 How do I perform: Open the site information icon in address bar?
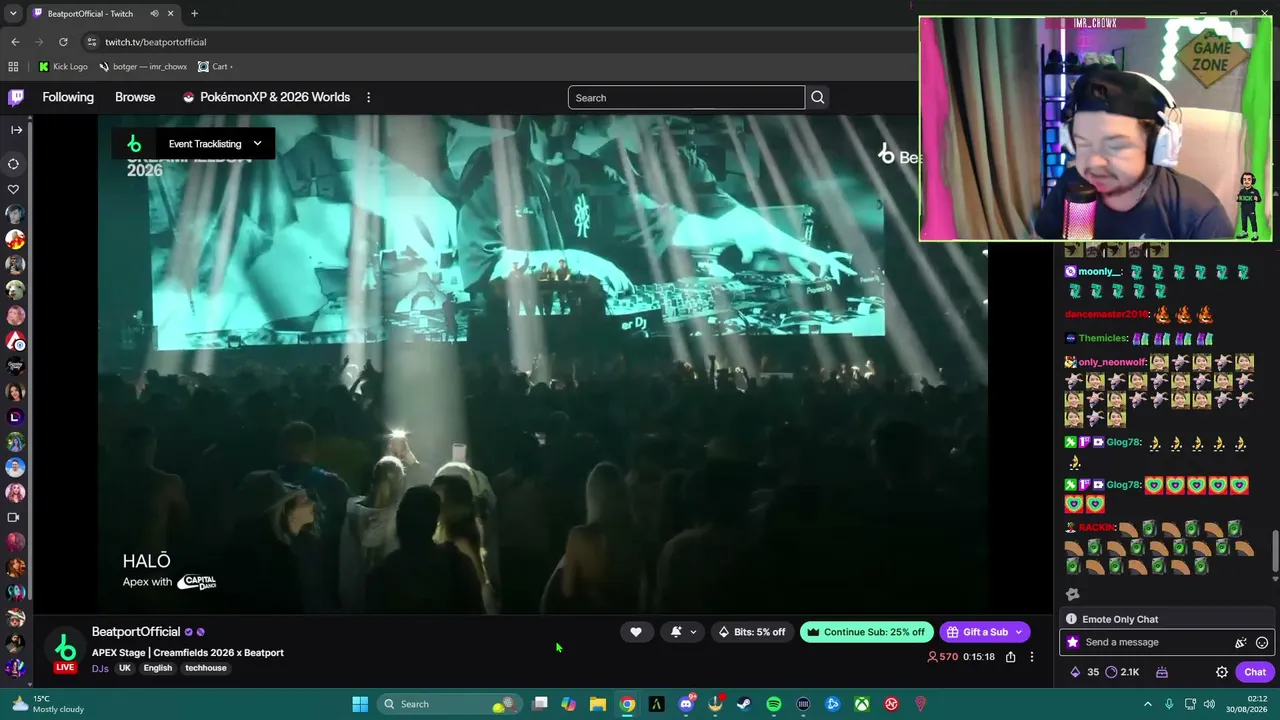coord(91,42)
